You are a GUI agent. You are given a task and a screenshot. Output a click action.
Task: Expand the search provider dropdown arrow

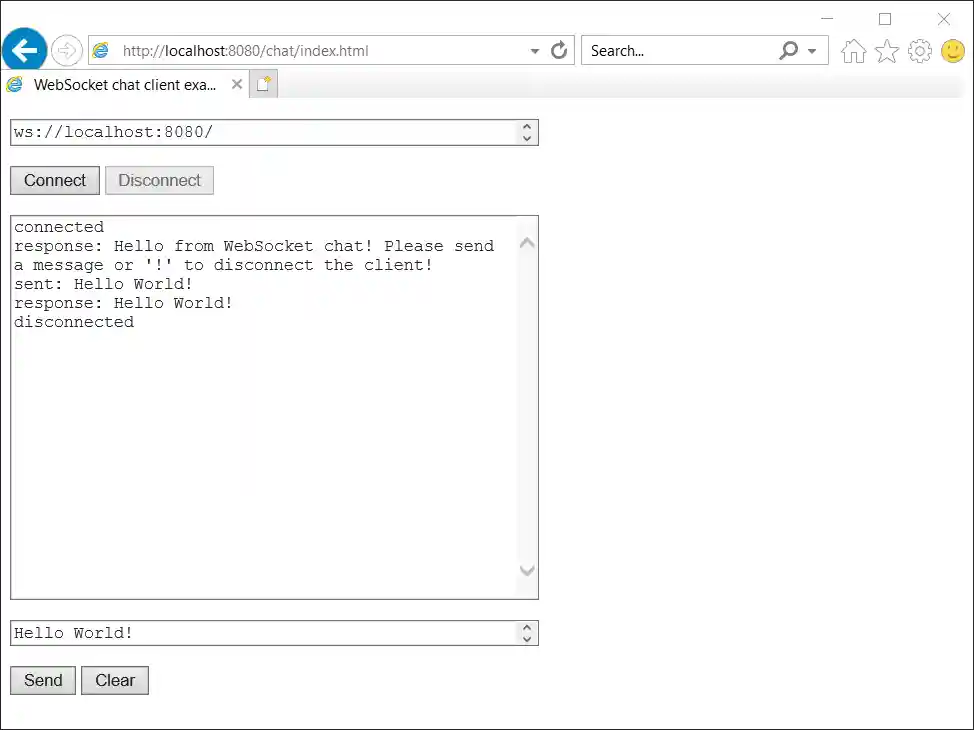coord(812,51)
